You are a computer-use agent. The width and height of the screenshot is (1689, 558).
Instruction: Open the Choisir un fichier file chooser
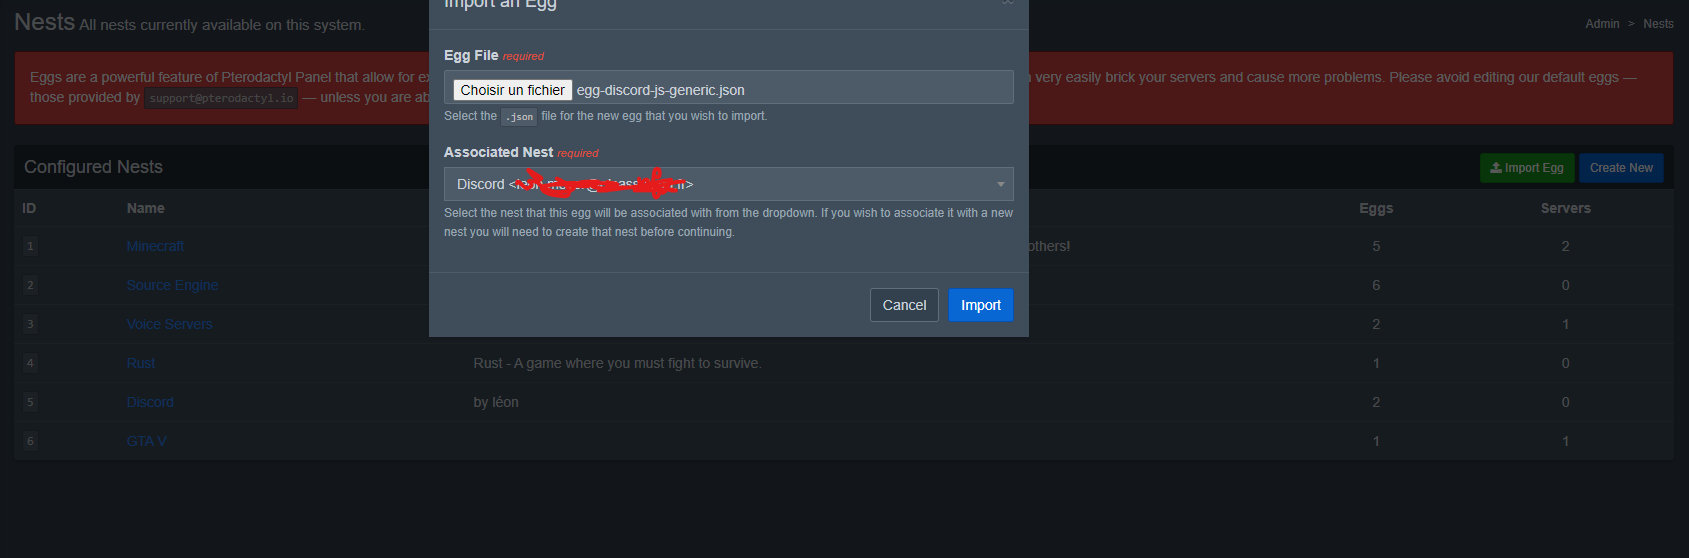(512, 90)
